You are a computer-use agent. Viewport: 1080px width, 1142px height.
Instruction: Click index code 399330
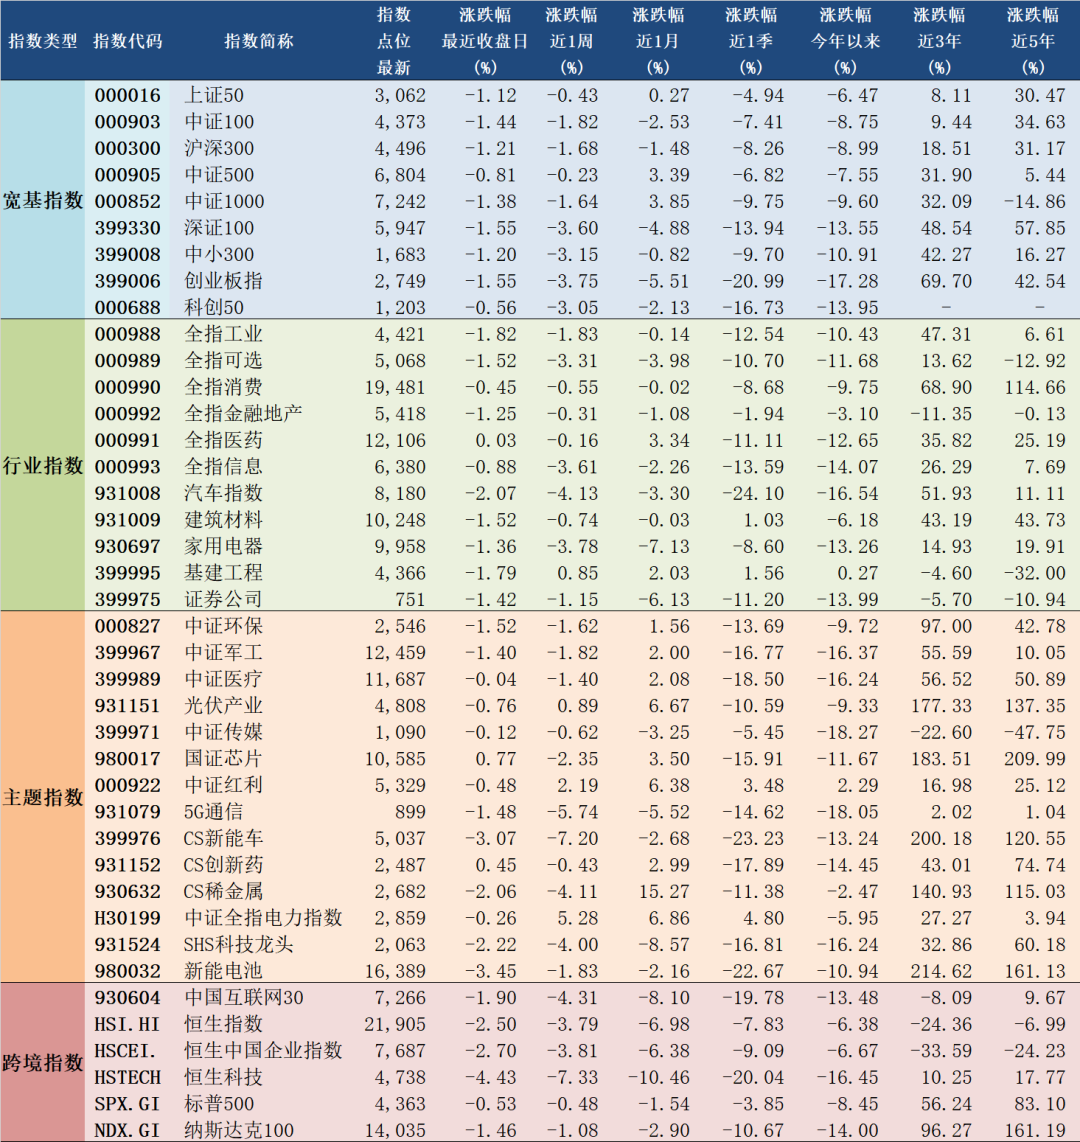coord(127,228)
